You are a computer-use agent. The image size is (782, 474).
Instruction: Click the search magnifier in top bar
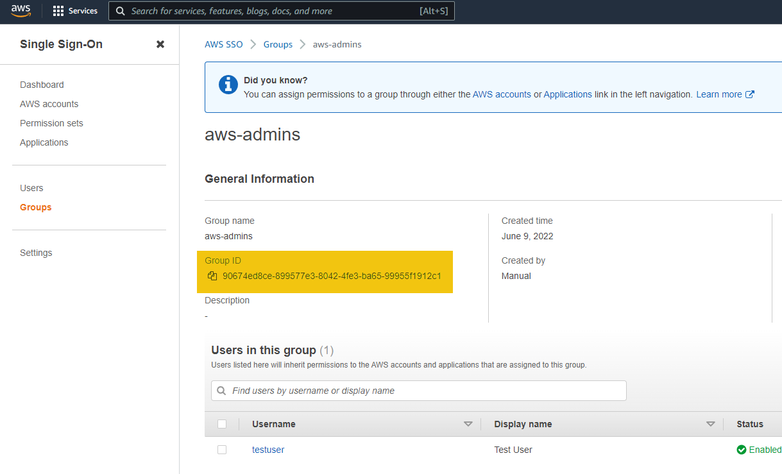coord(120,11)
